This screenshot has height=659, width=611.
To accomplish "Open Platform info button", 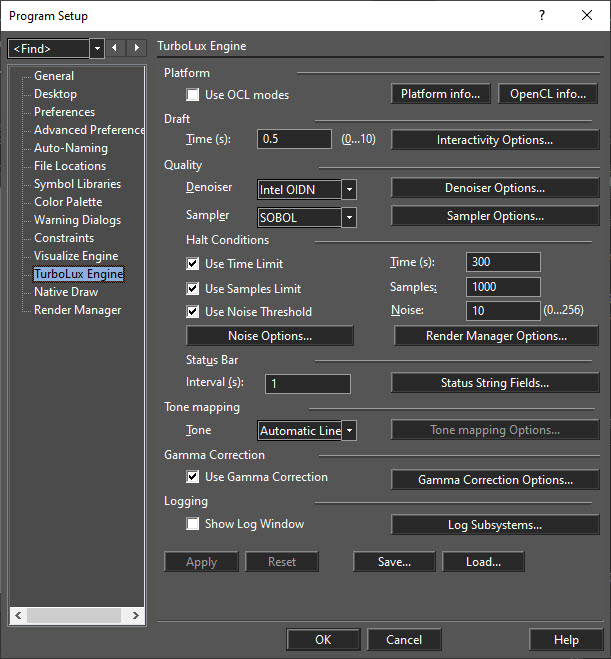I will tap(440, 94).
